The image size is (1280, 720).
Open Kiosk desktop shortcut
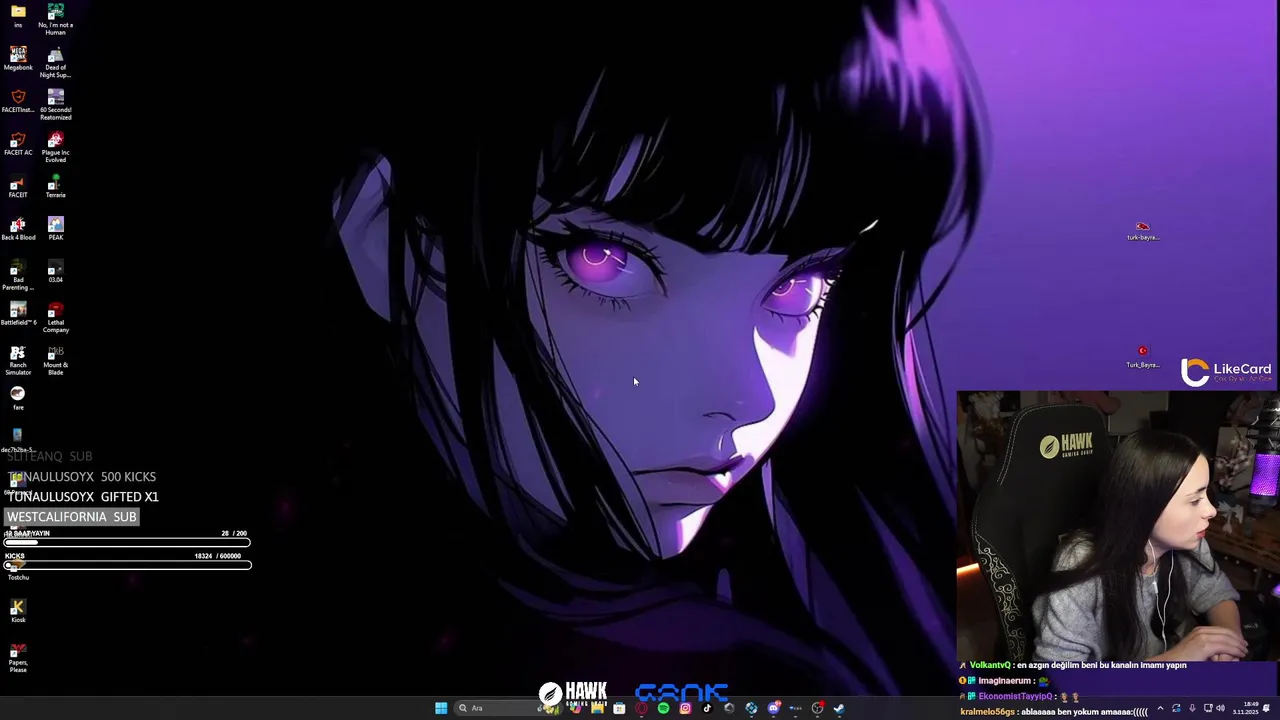click(18, 611)
